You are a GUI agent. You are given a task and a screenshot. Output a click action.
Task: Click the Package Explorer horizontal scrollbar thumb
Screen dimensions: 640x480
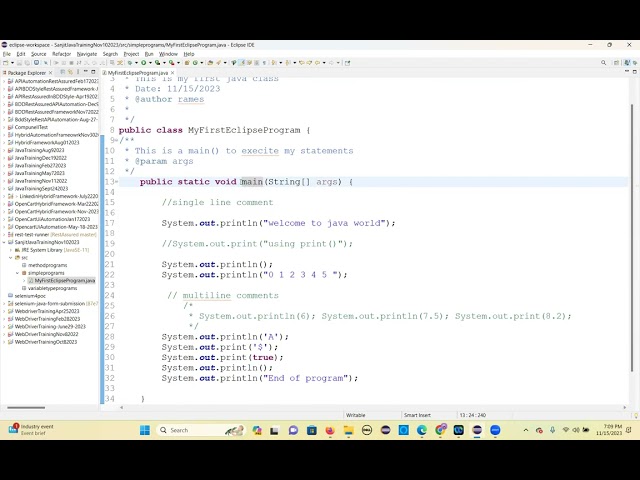point(26,407)
